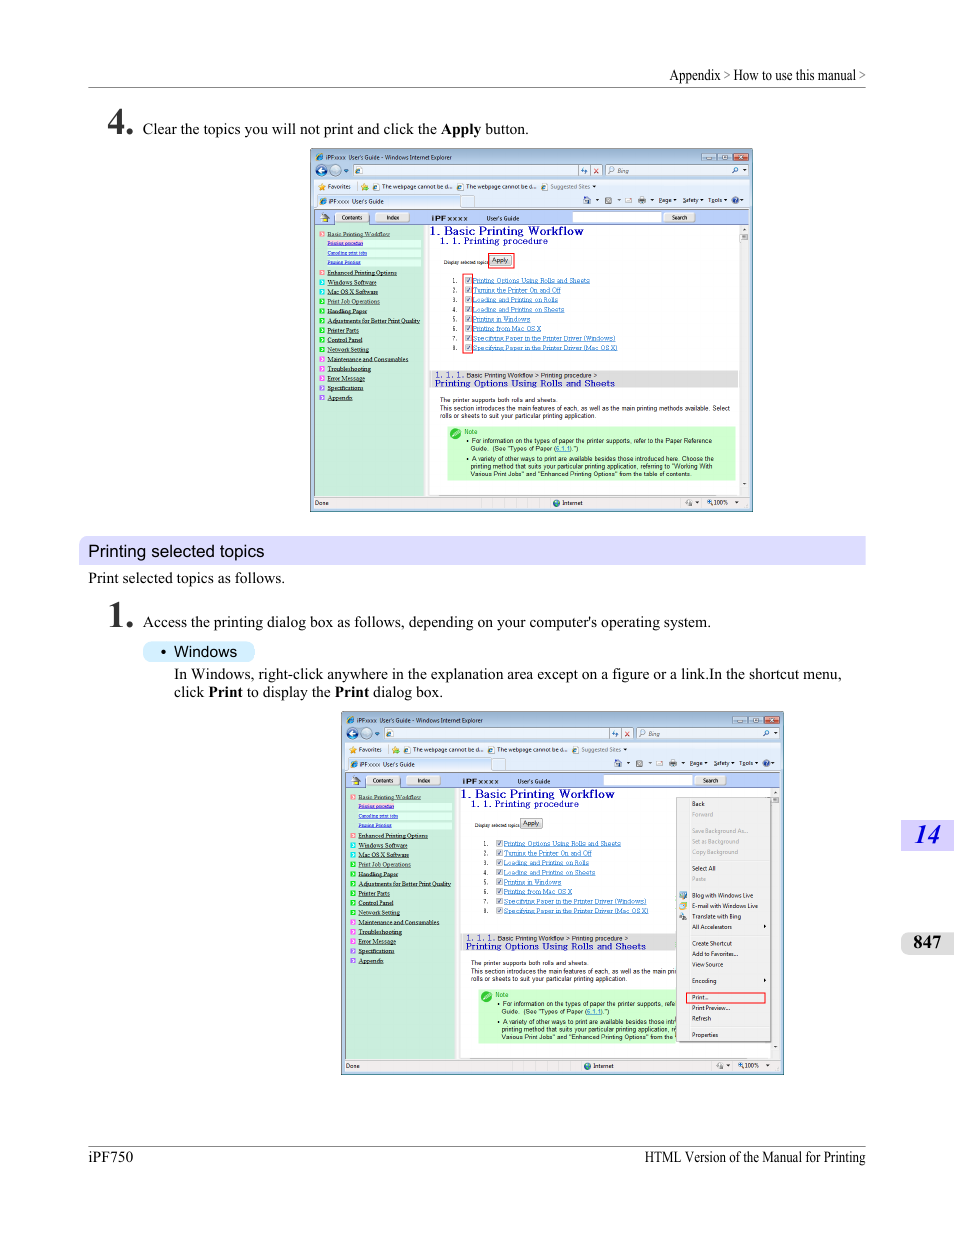Click the Bing search magnifier in lower browser
This screenshot has height=1235, width=954.
point(766,734)
